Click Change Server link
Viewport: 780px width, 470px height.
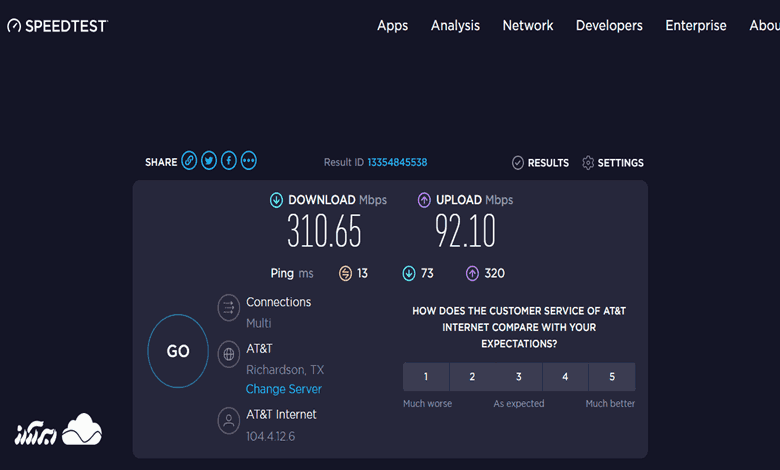point(284,389)
